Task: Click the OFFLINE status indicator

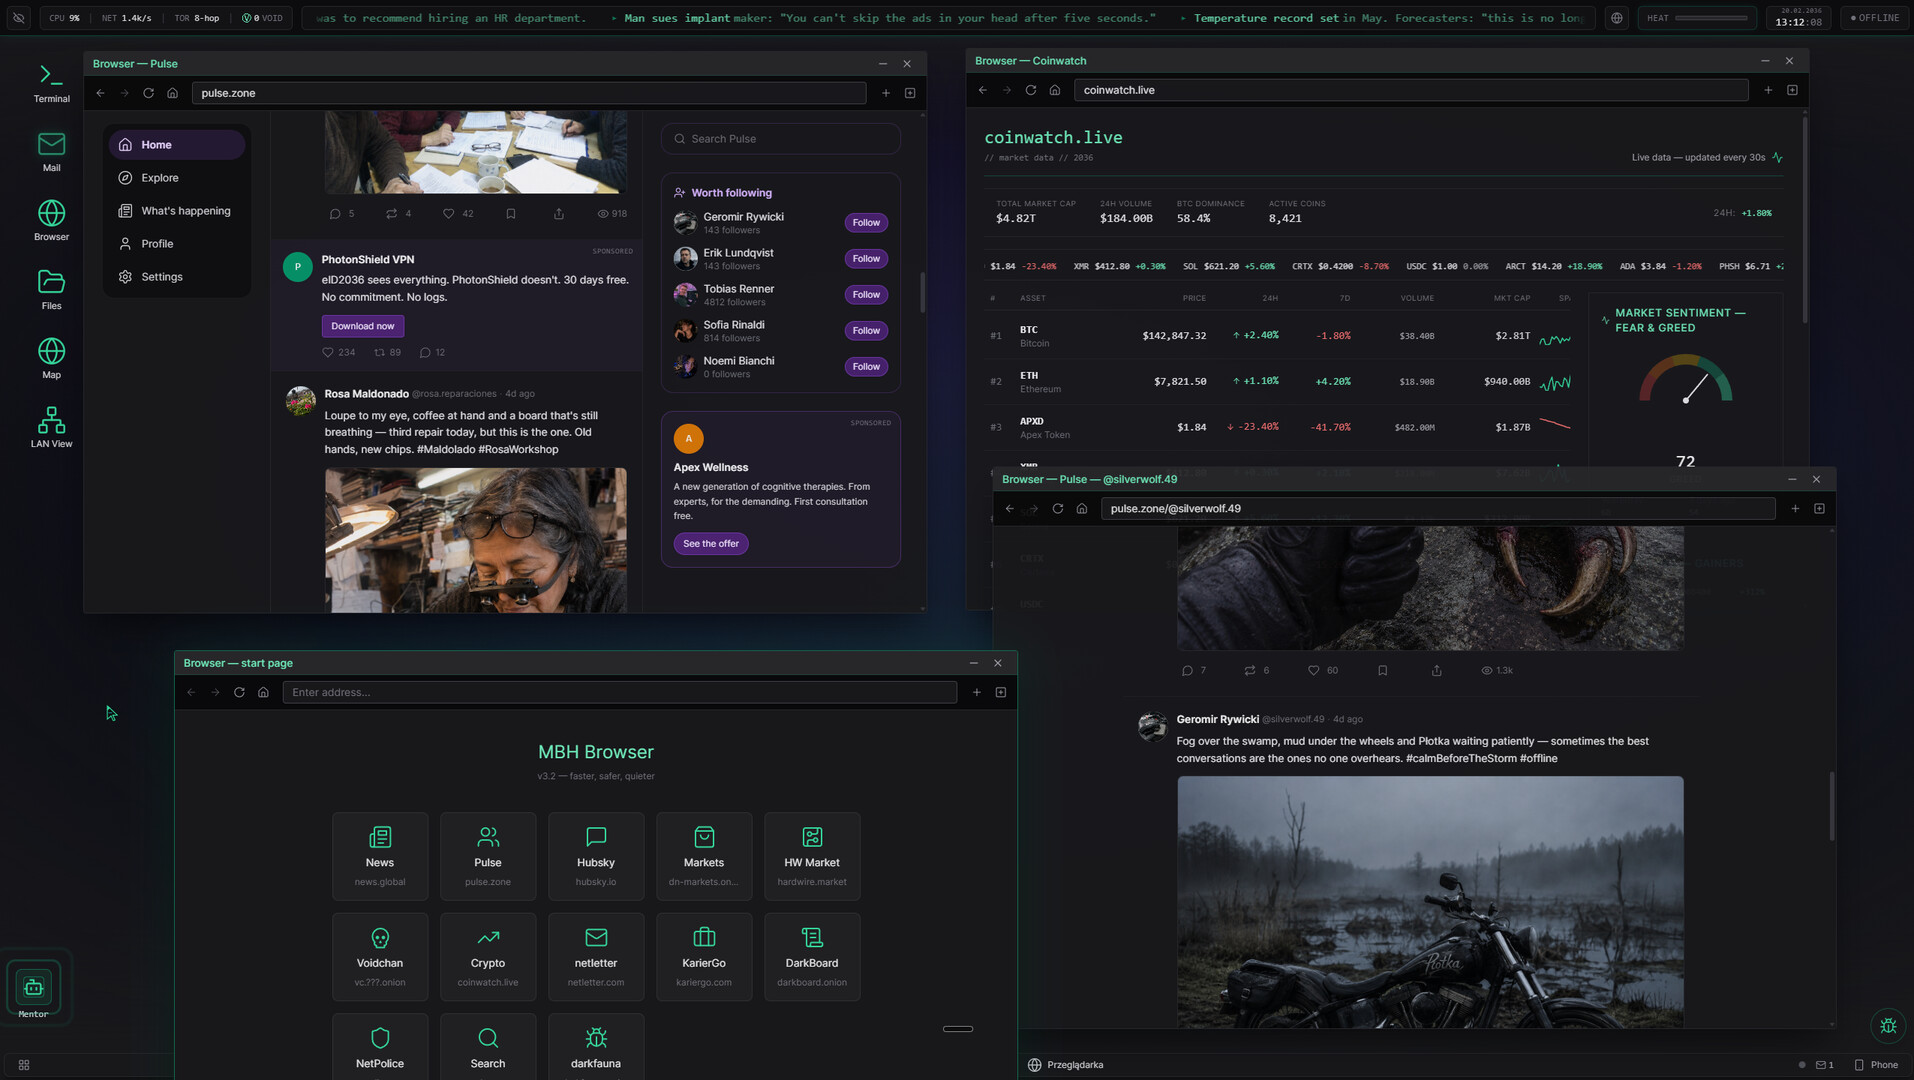Action: 1875,18
